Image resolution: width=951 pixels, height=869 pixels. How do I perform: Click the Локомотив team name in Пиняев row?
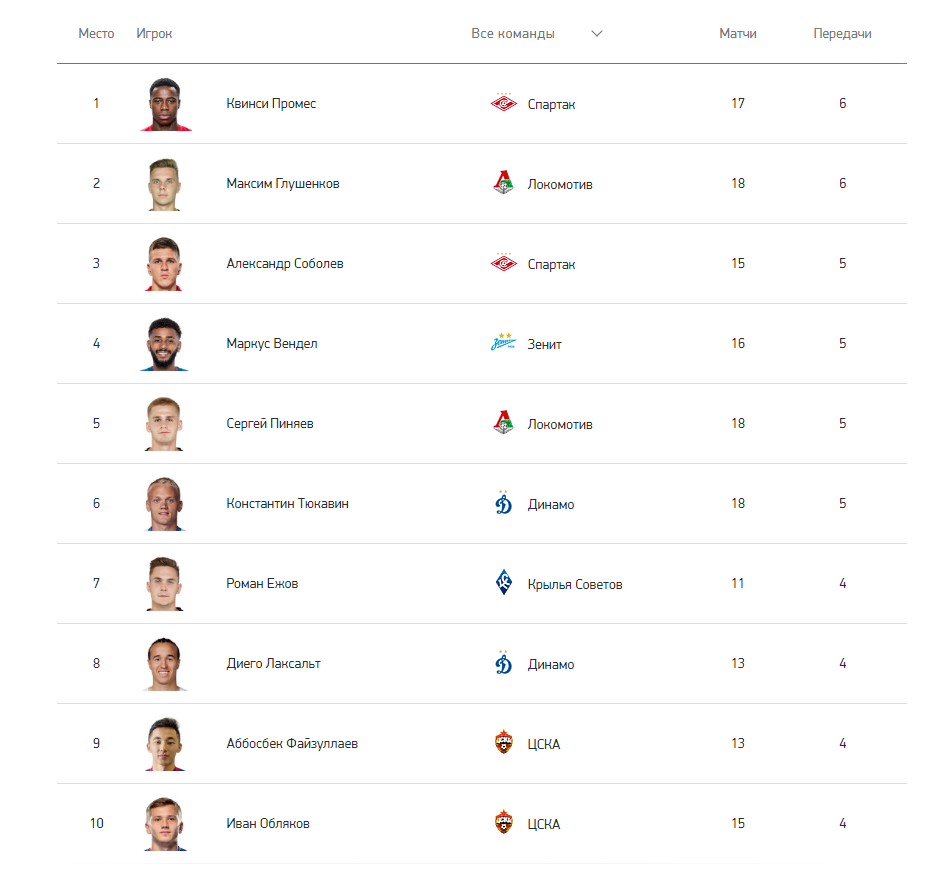pos(560,424)
